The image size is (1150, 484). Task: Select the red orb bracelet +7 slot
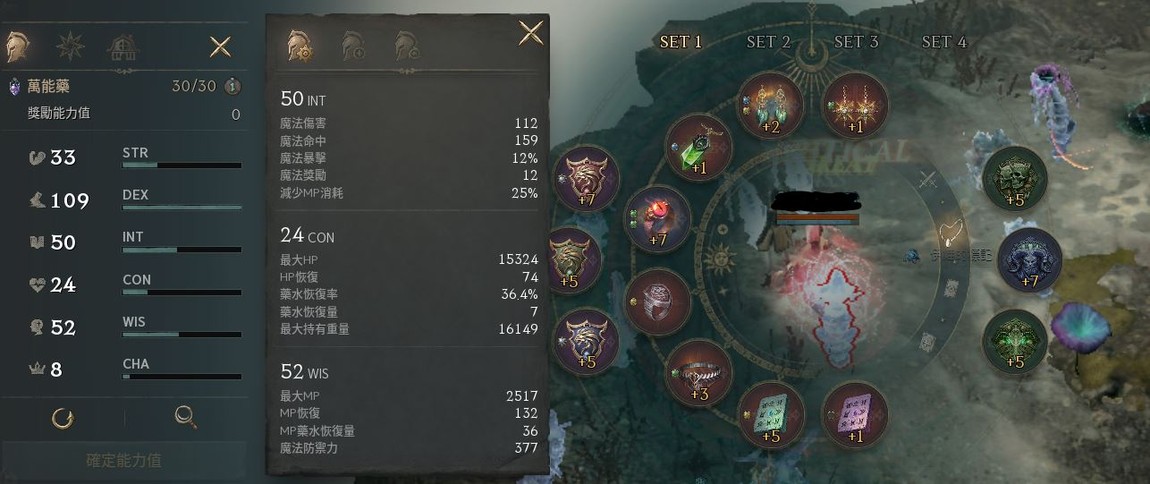[657, 218]
